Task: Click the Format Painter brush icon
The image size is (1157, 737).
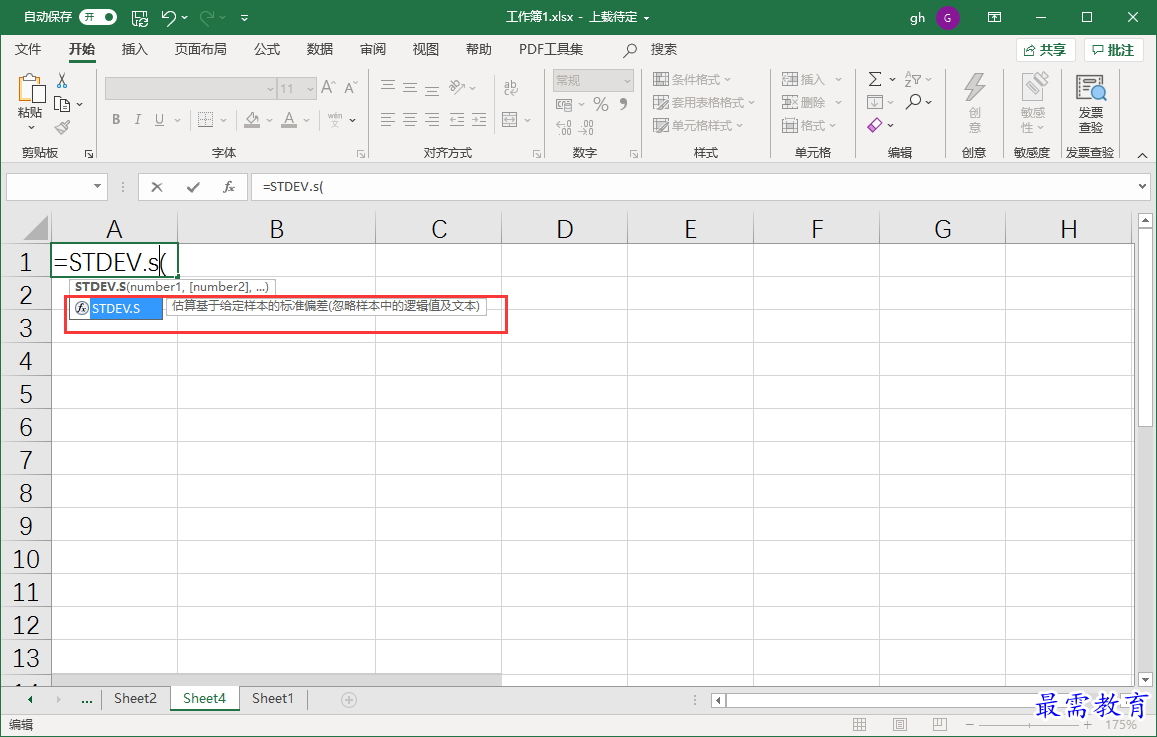Action: pyautogui.click(x=62, y=128)
